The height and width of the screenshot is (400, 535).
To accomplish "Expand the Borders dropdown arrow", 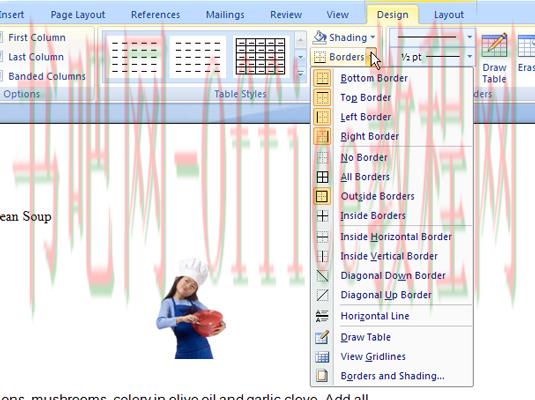I will click(372, 57).
